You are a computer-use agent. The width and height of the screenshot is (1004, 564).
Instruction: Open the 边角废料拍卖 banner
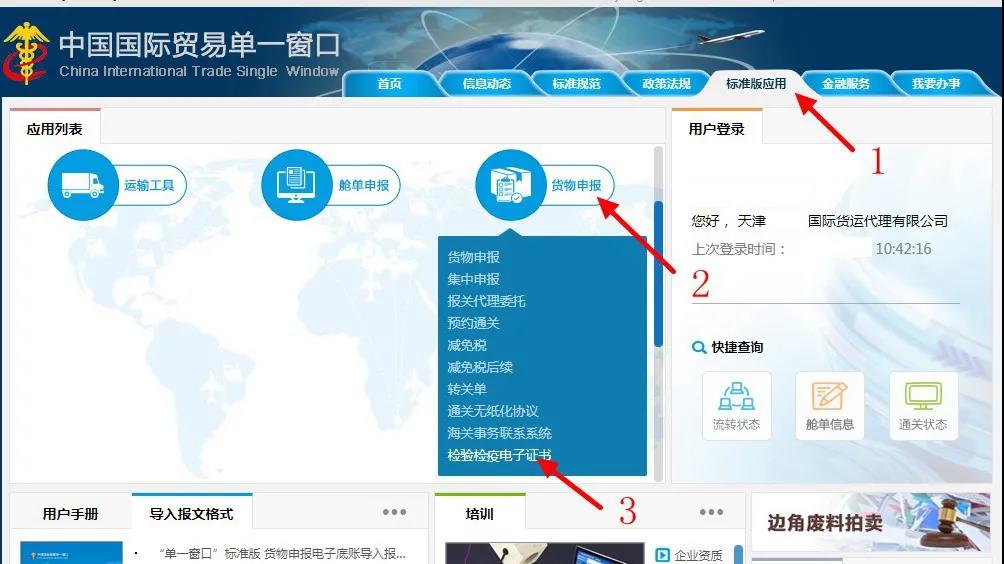coord(871,522)
